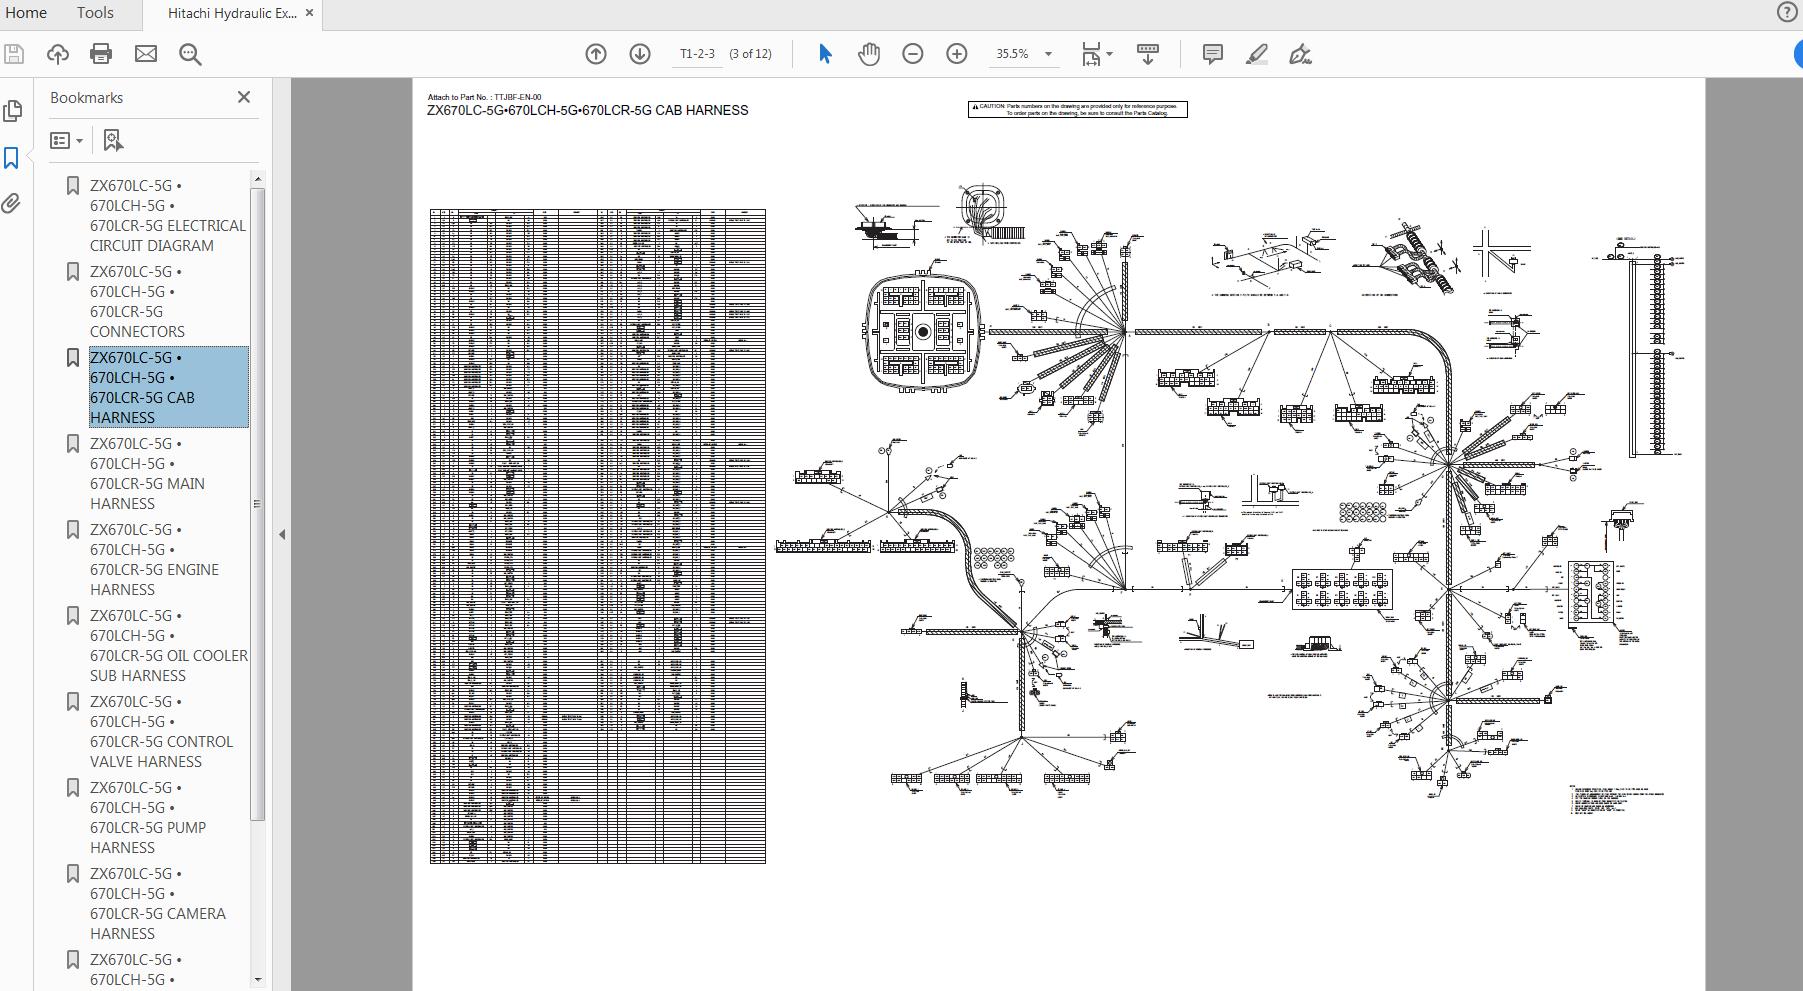
Task: Go to next page arrow
Action: [640, 54]
